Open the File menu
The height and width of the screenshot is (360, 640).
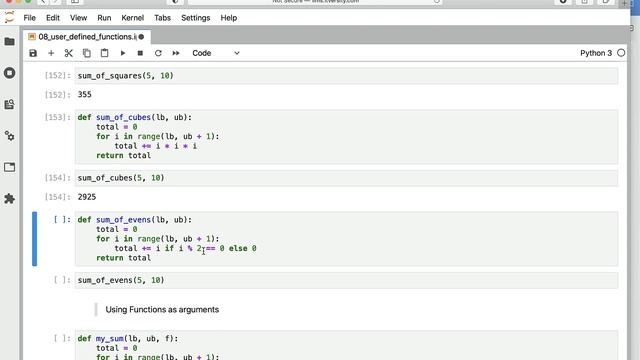pyautogui.click(x=29, y=18)
